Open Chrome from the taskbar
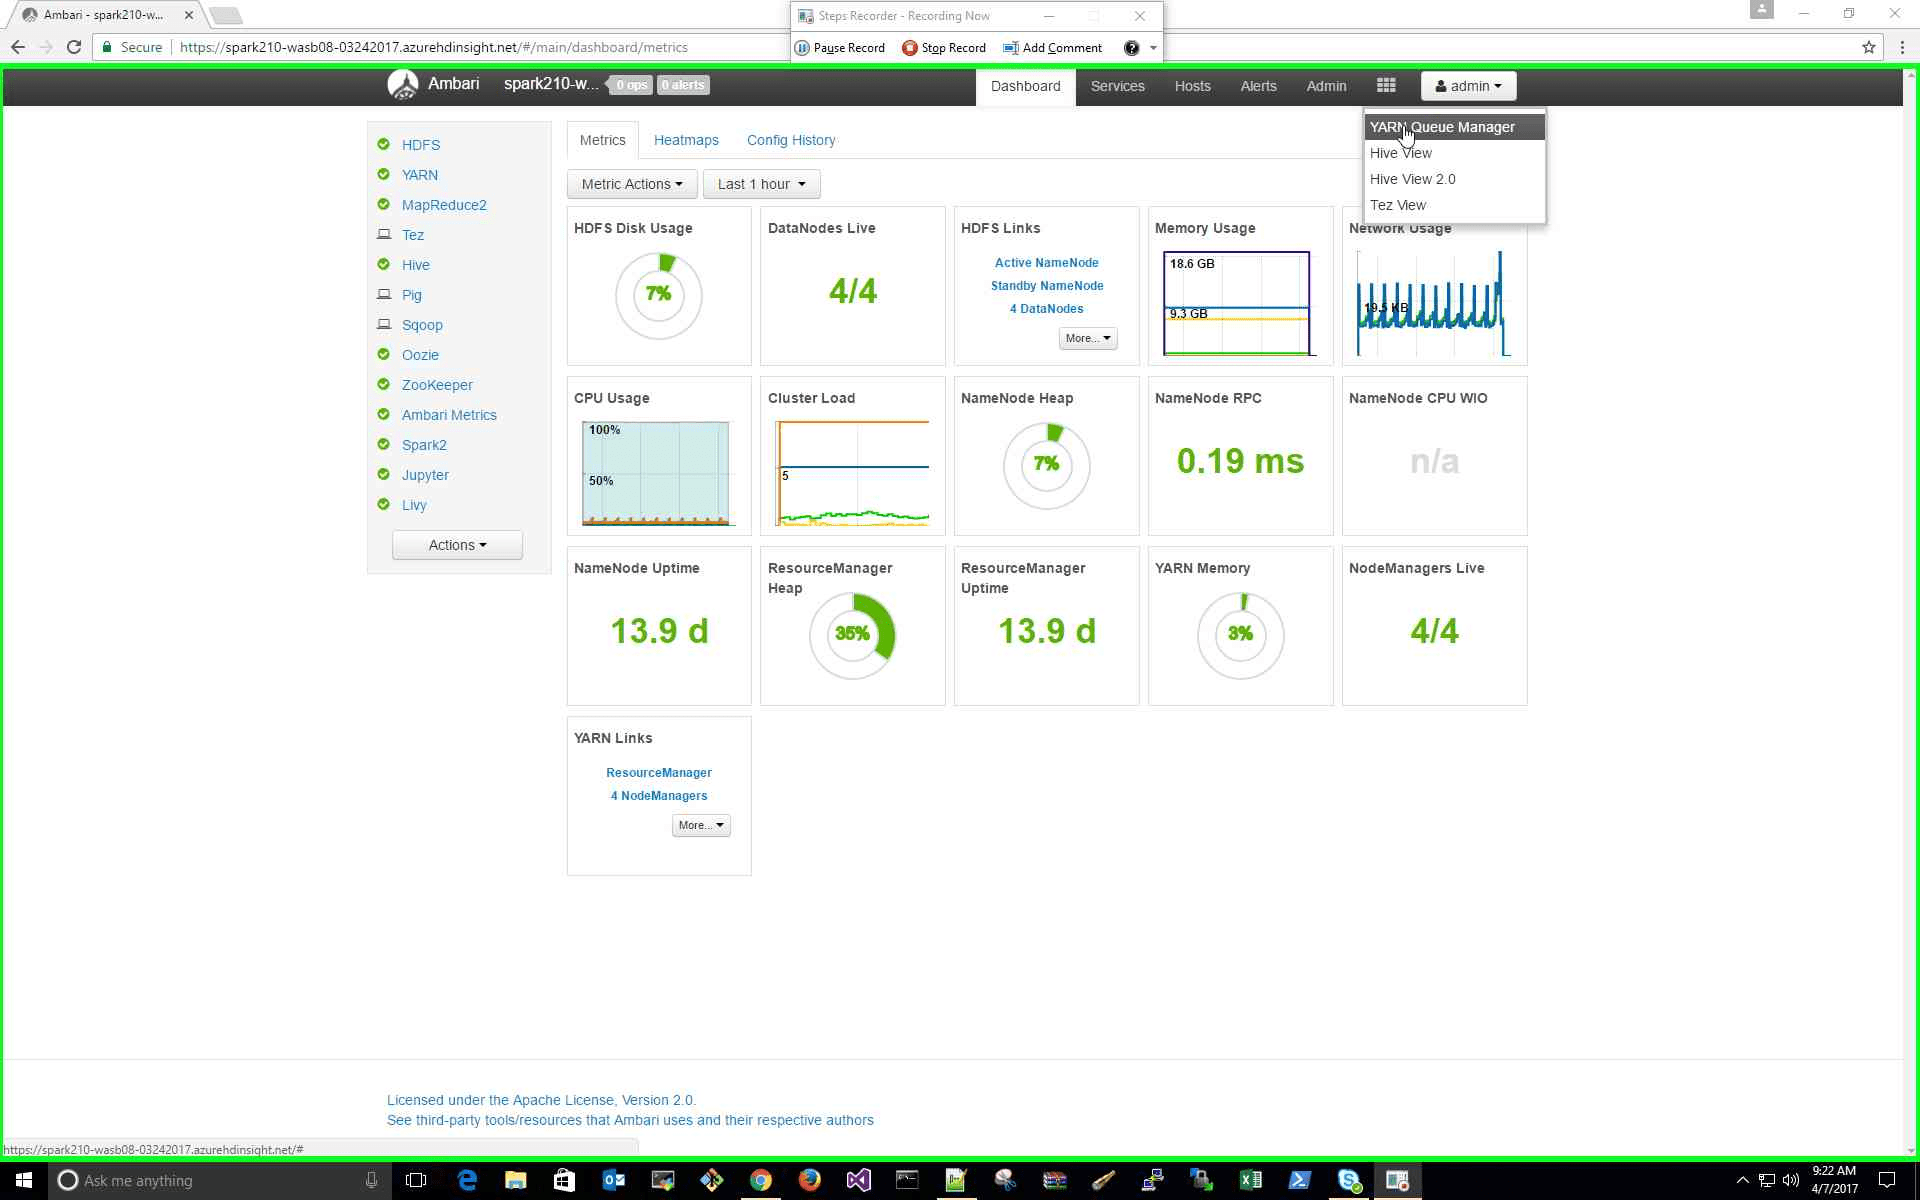1920x1200 pixels. click(x=760, y=1180)
